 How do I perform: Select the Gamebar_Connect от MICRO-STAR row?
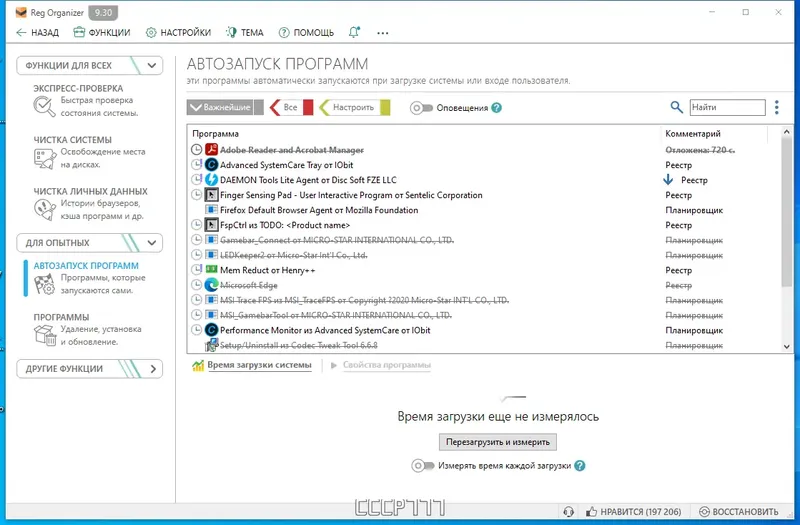484,240
